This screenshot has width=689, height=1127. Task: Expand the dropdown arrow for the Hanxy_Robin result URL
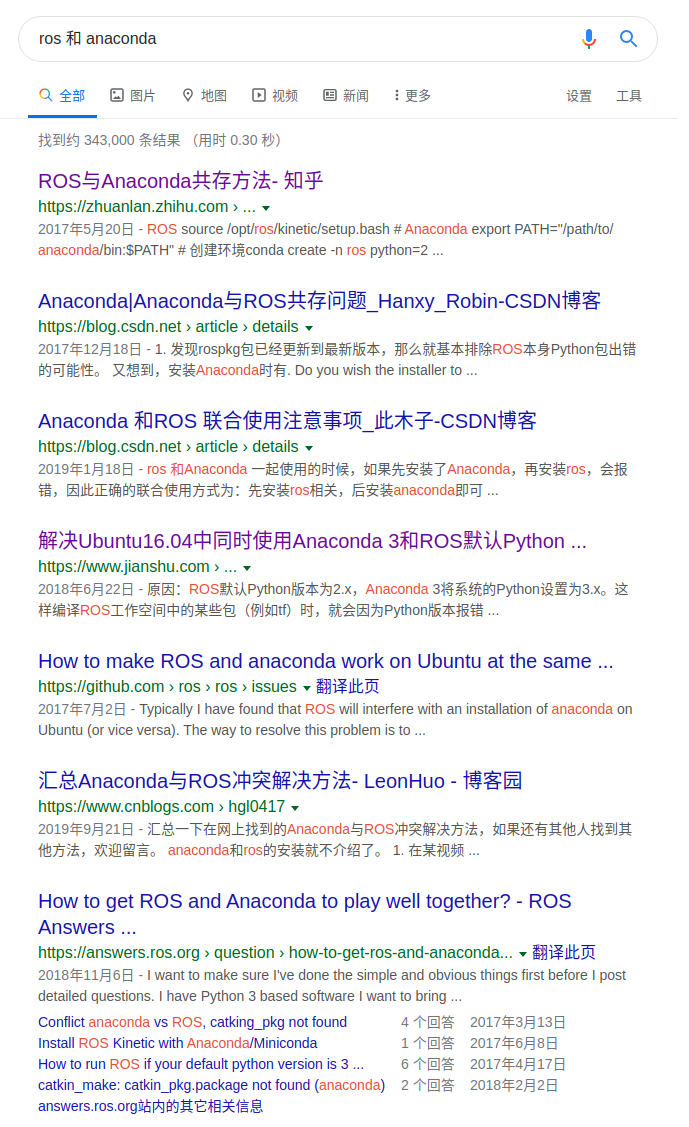tap(309, 328)
